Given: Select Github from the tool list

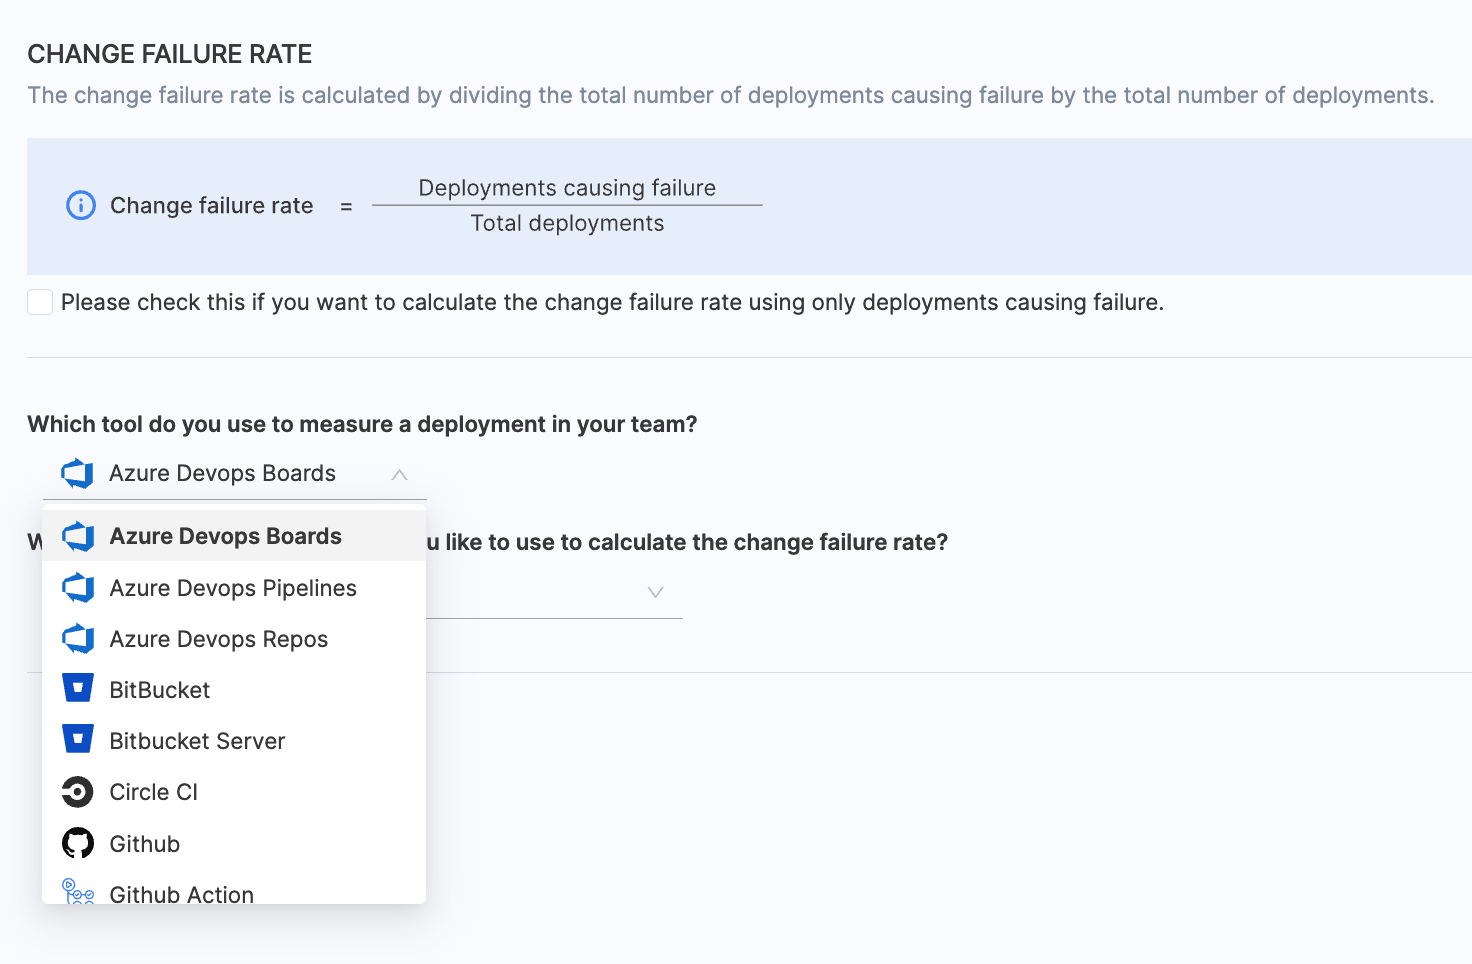Looking at the screenshot, I should pyautogui.click(x=145, y=844).
